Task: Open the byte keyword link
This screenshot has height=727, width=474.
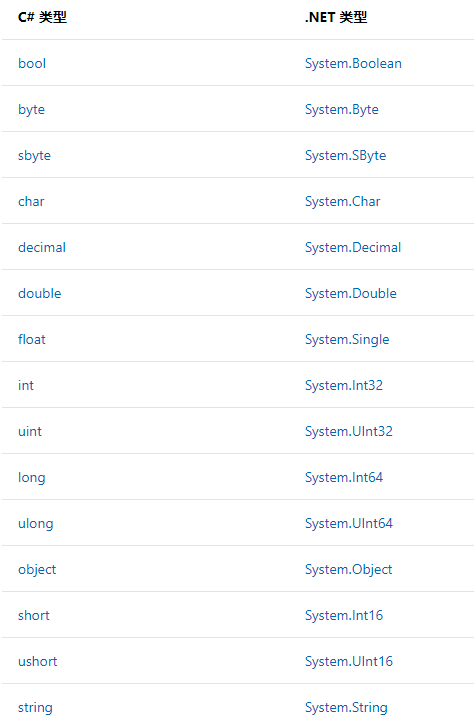Action: [32, 110]
